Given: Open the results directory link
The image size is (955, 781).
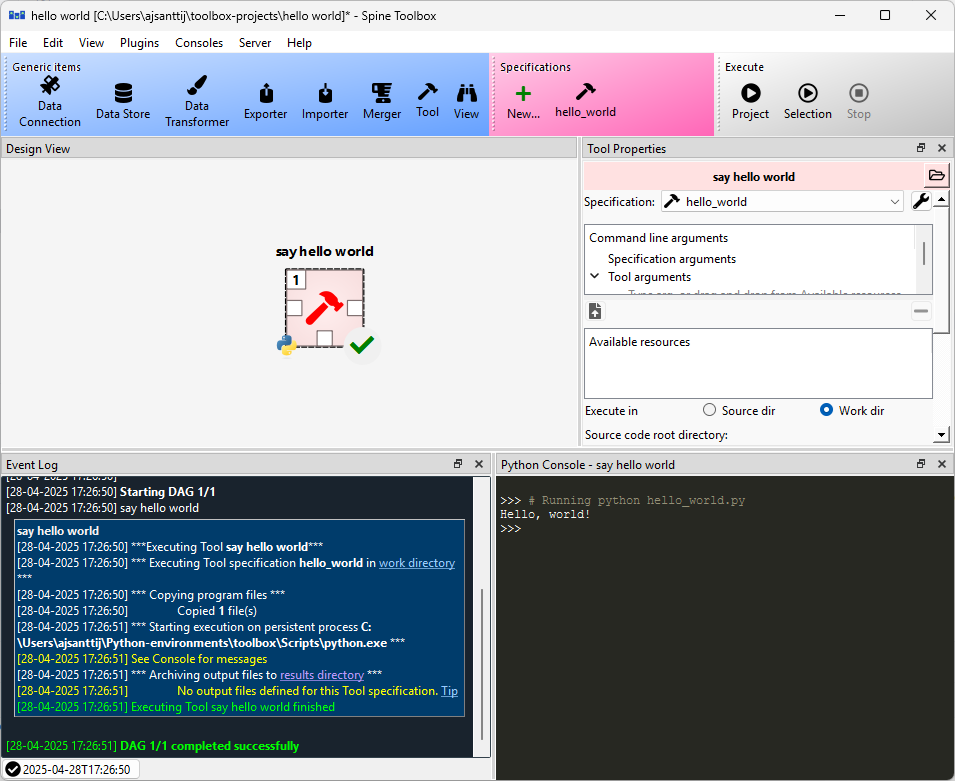Looking at the screenshot, I should click(x=322, y=675).
